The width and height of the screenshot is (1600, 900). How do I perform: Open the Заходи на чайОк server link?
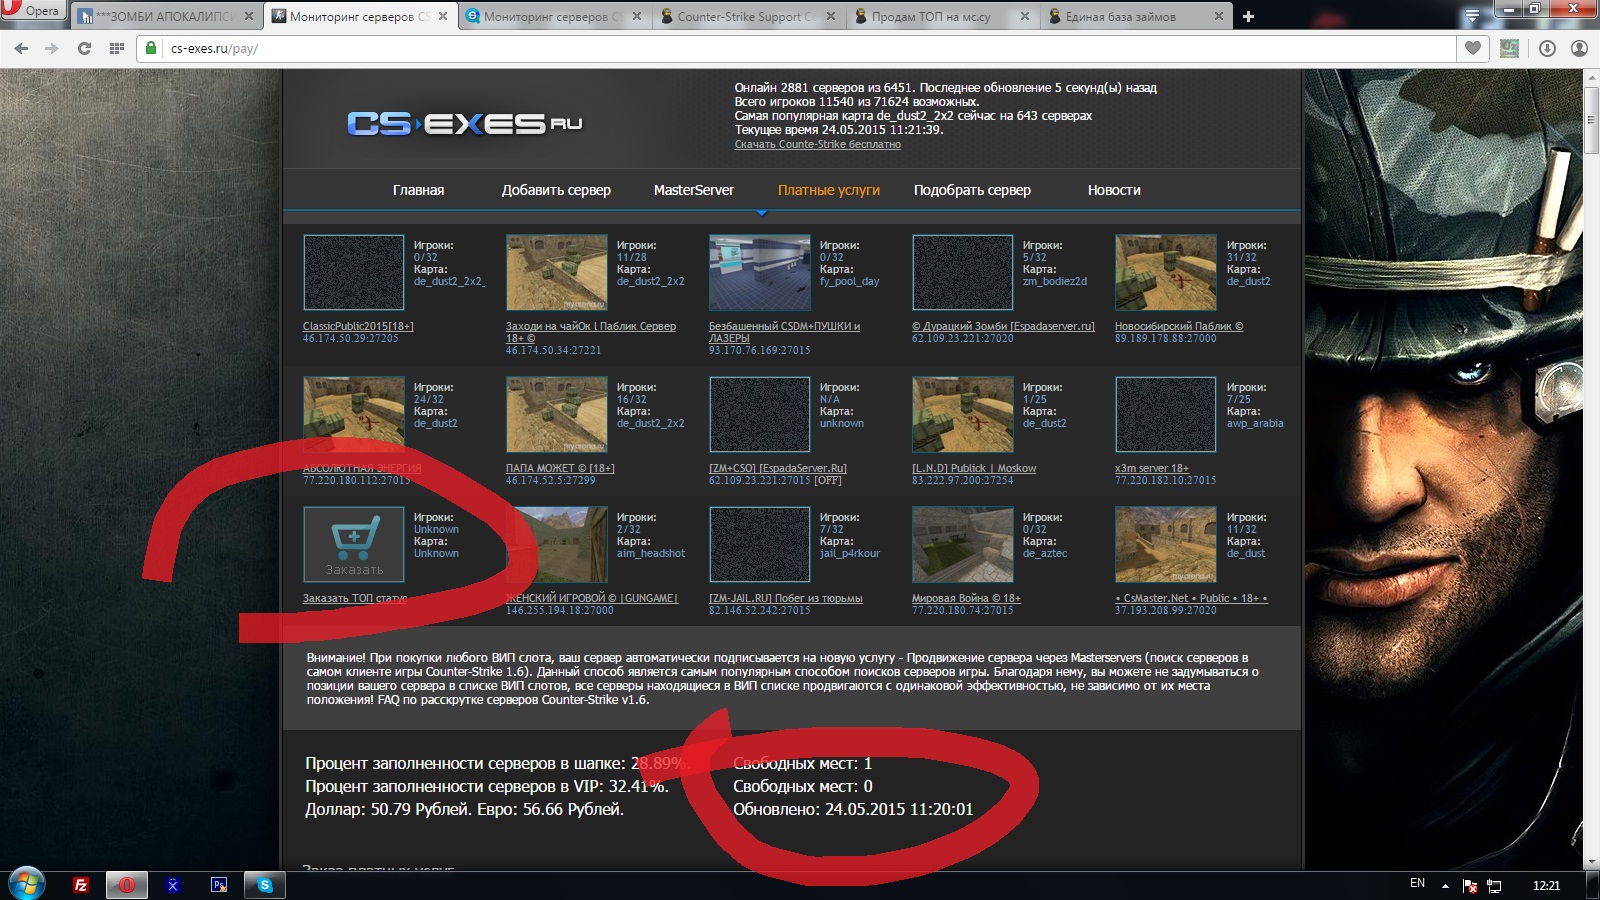pos(591,332)
